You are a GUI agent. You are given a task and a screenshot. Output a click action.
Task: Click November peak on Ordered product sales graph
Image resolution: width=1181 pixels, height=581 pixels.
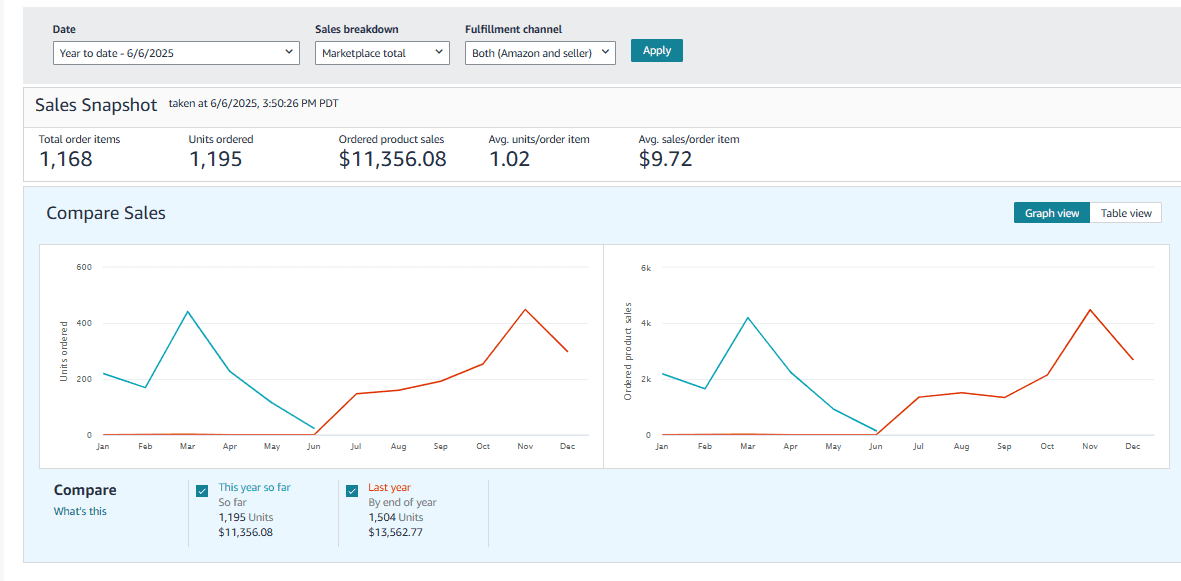[x=1090, y=309]
